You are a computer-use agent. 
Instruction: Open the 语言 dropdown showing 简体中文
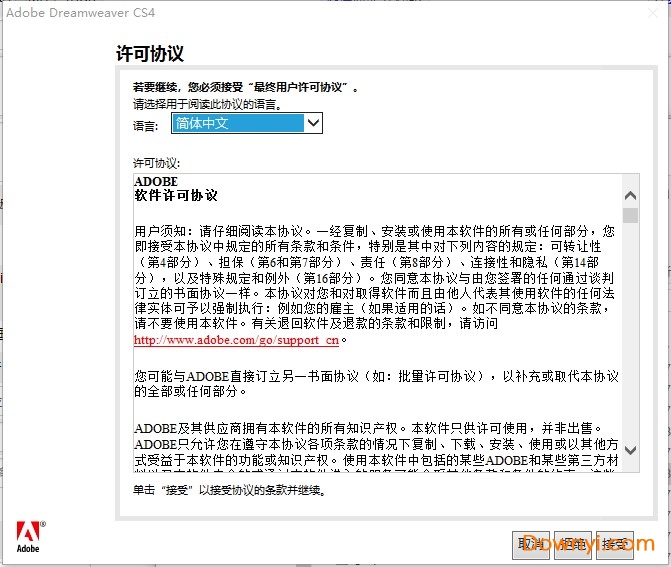pyautogui.click(x=247, y=123)
